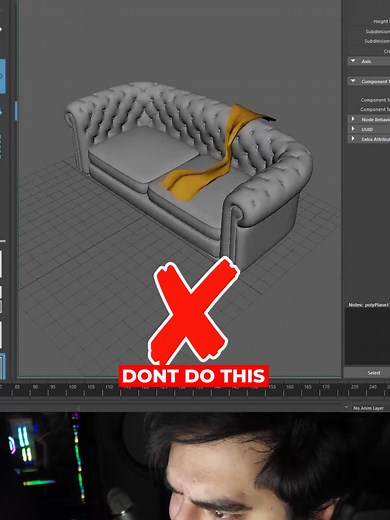
Task: Click inside the polyPlane1 notes field
Action: [x=367, y=337]
